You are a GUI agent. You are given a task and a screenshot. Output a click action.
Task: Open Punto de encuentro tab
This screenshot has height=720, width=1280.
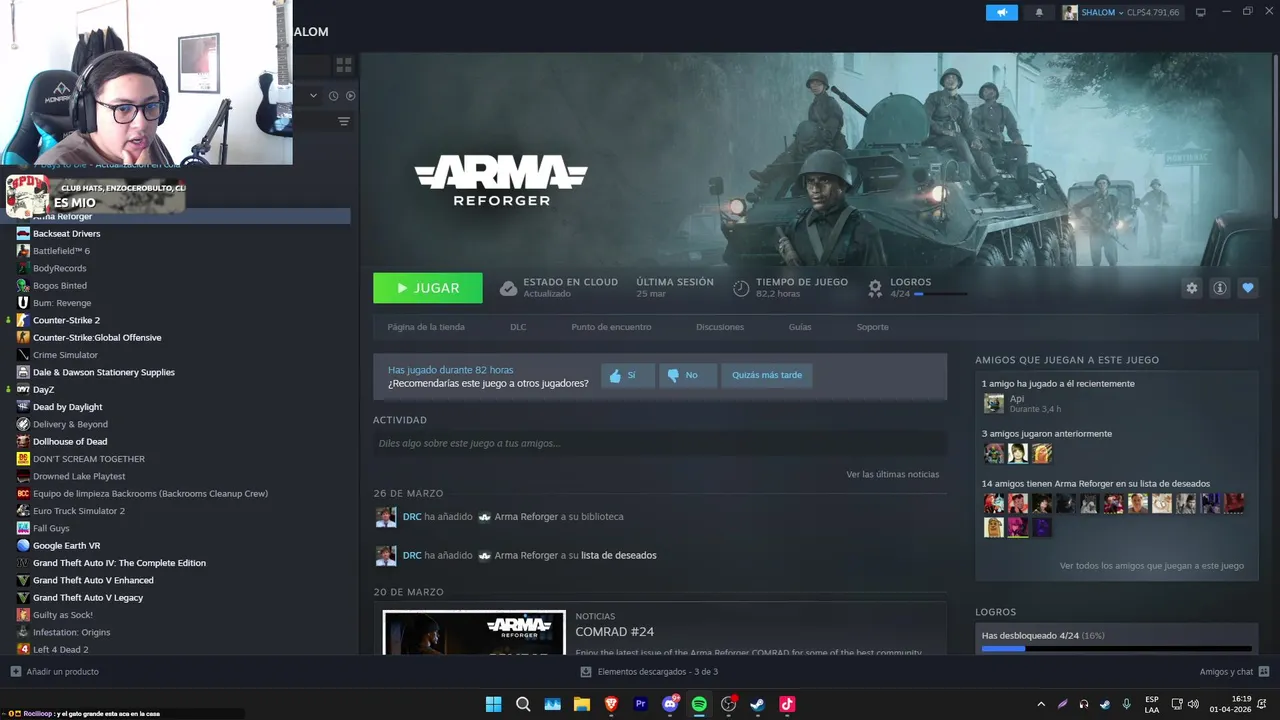[611, 327]
